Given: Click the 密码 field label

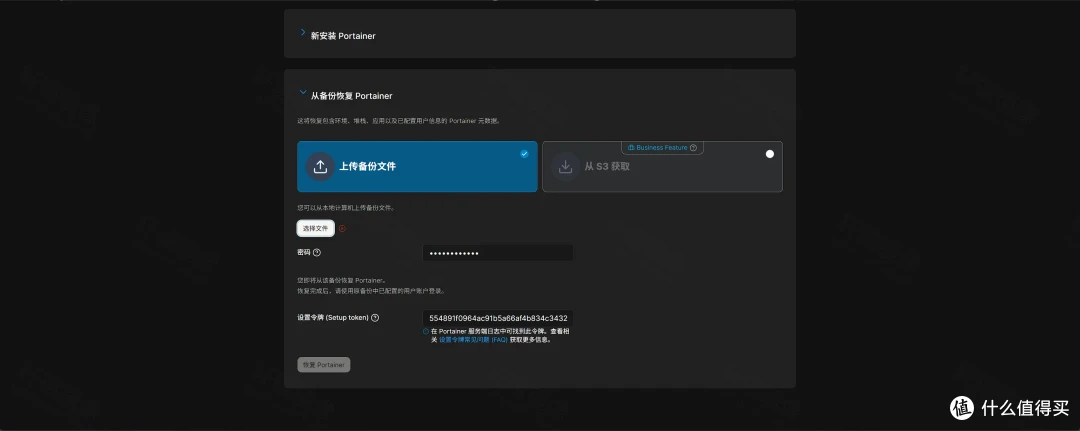Looking at the screenshot, I should pos(304,253).
